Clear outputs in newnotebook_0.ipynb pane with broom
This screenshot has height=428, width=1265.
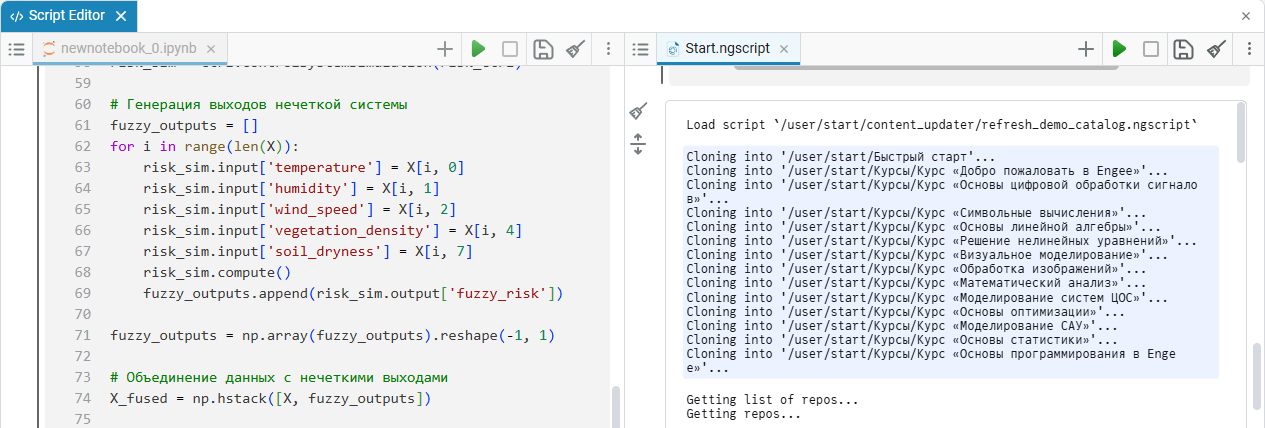click(x=575, y=48)
